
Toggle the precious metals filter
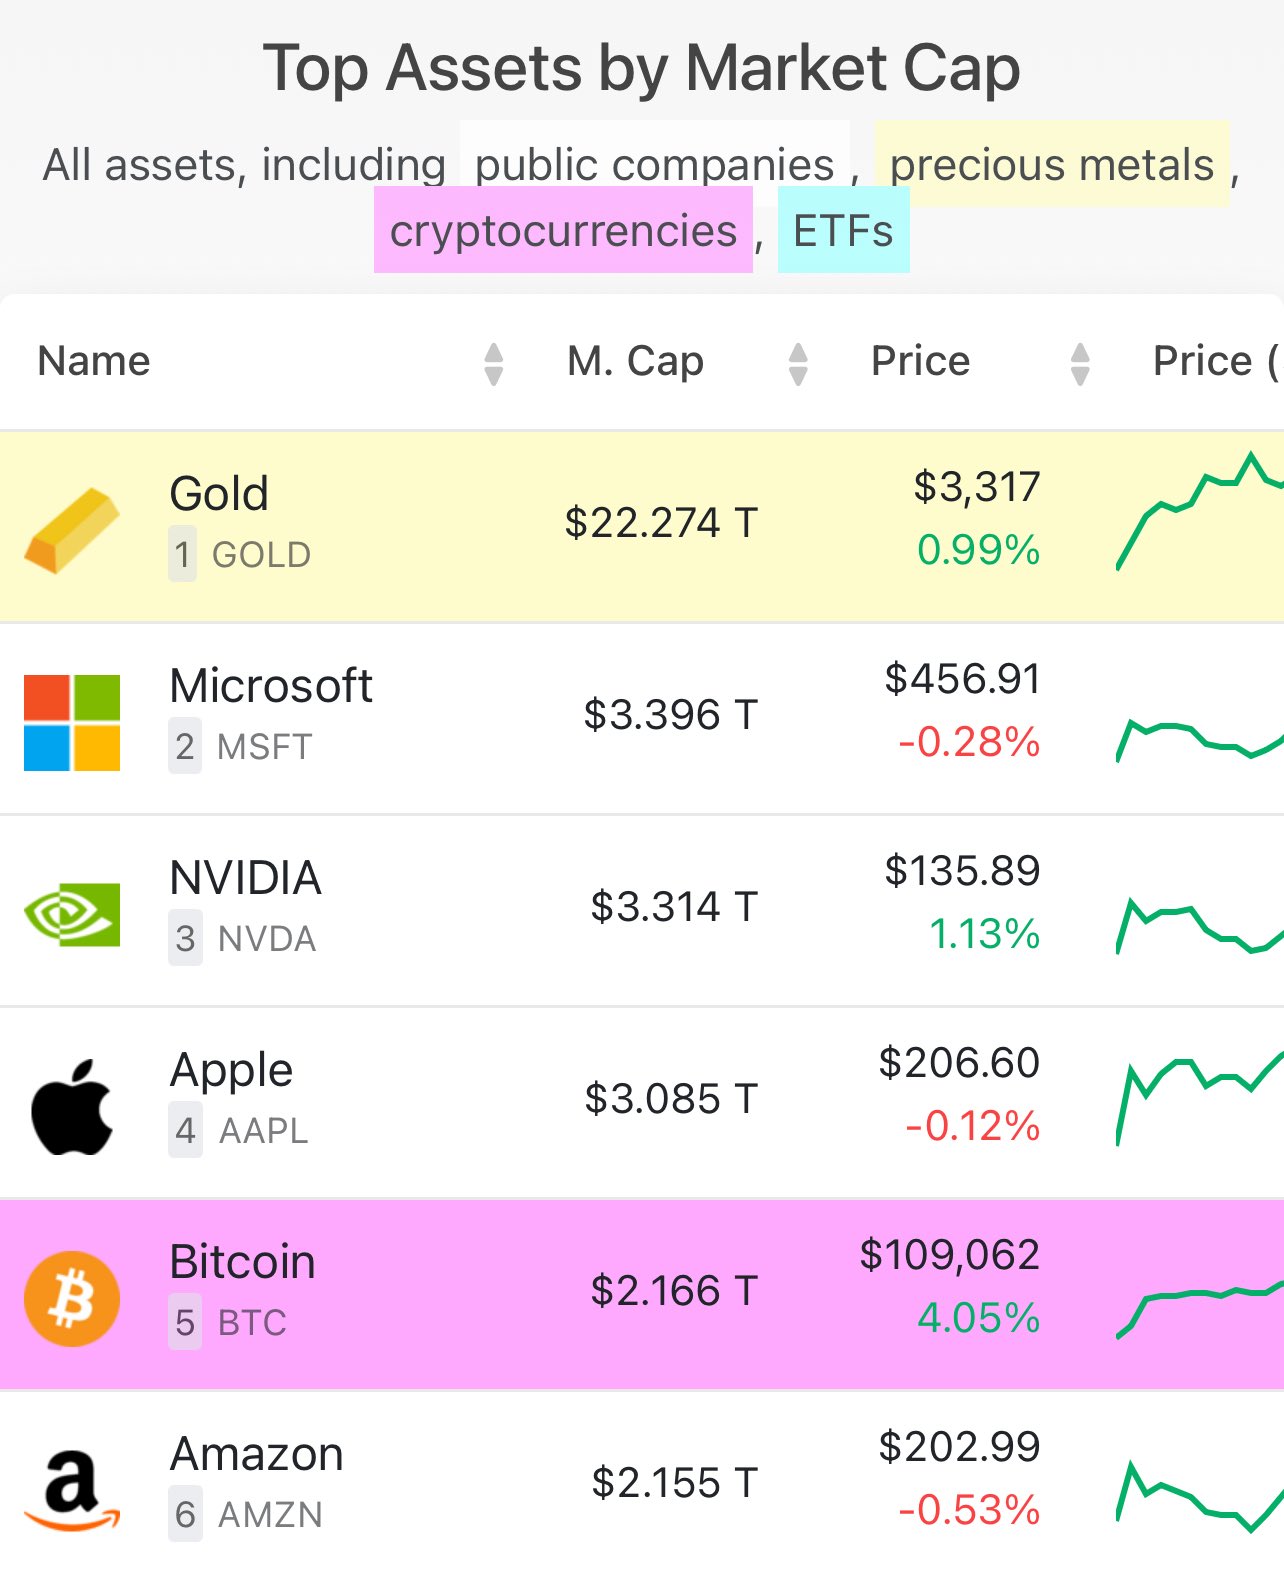tap(1052, 164)
